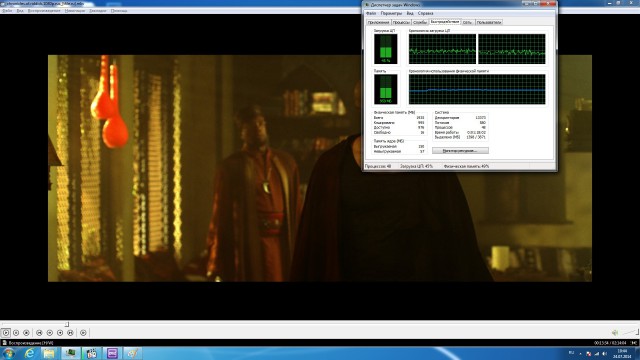This screenshot has height=360, width=640.
Task: Click the Play button in player controls
Action: pos(6,333)
